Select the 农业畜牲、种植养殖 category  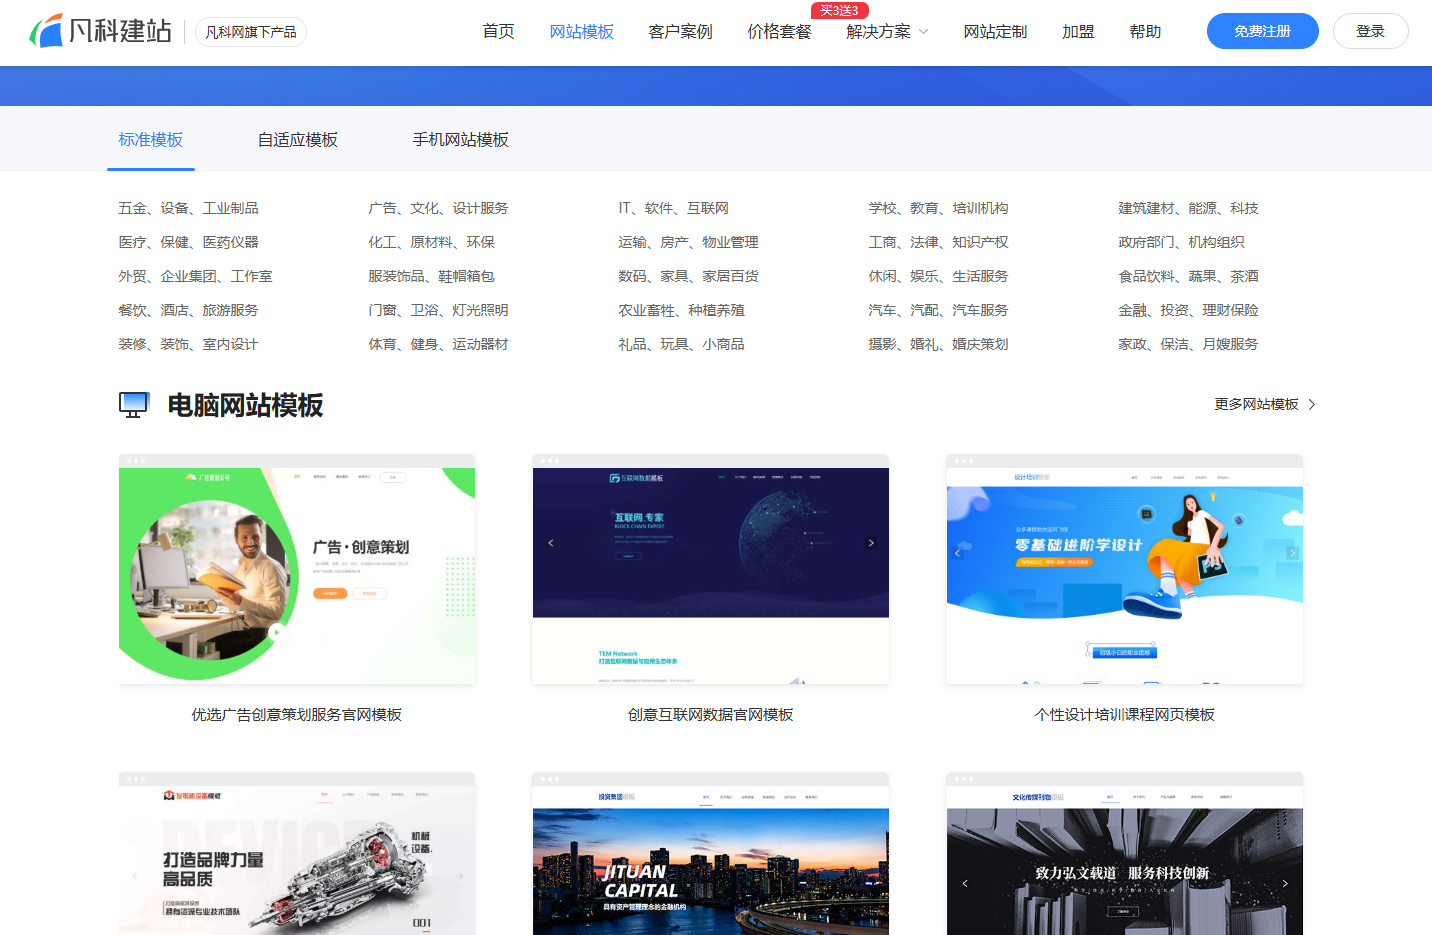[x=681, y=310]
